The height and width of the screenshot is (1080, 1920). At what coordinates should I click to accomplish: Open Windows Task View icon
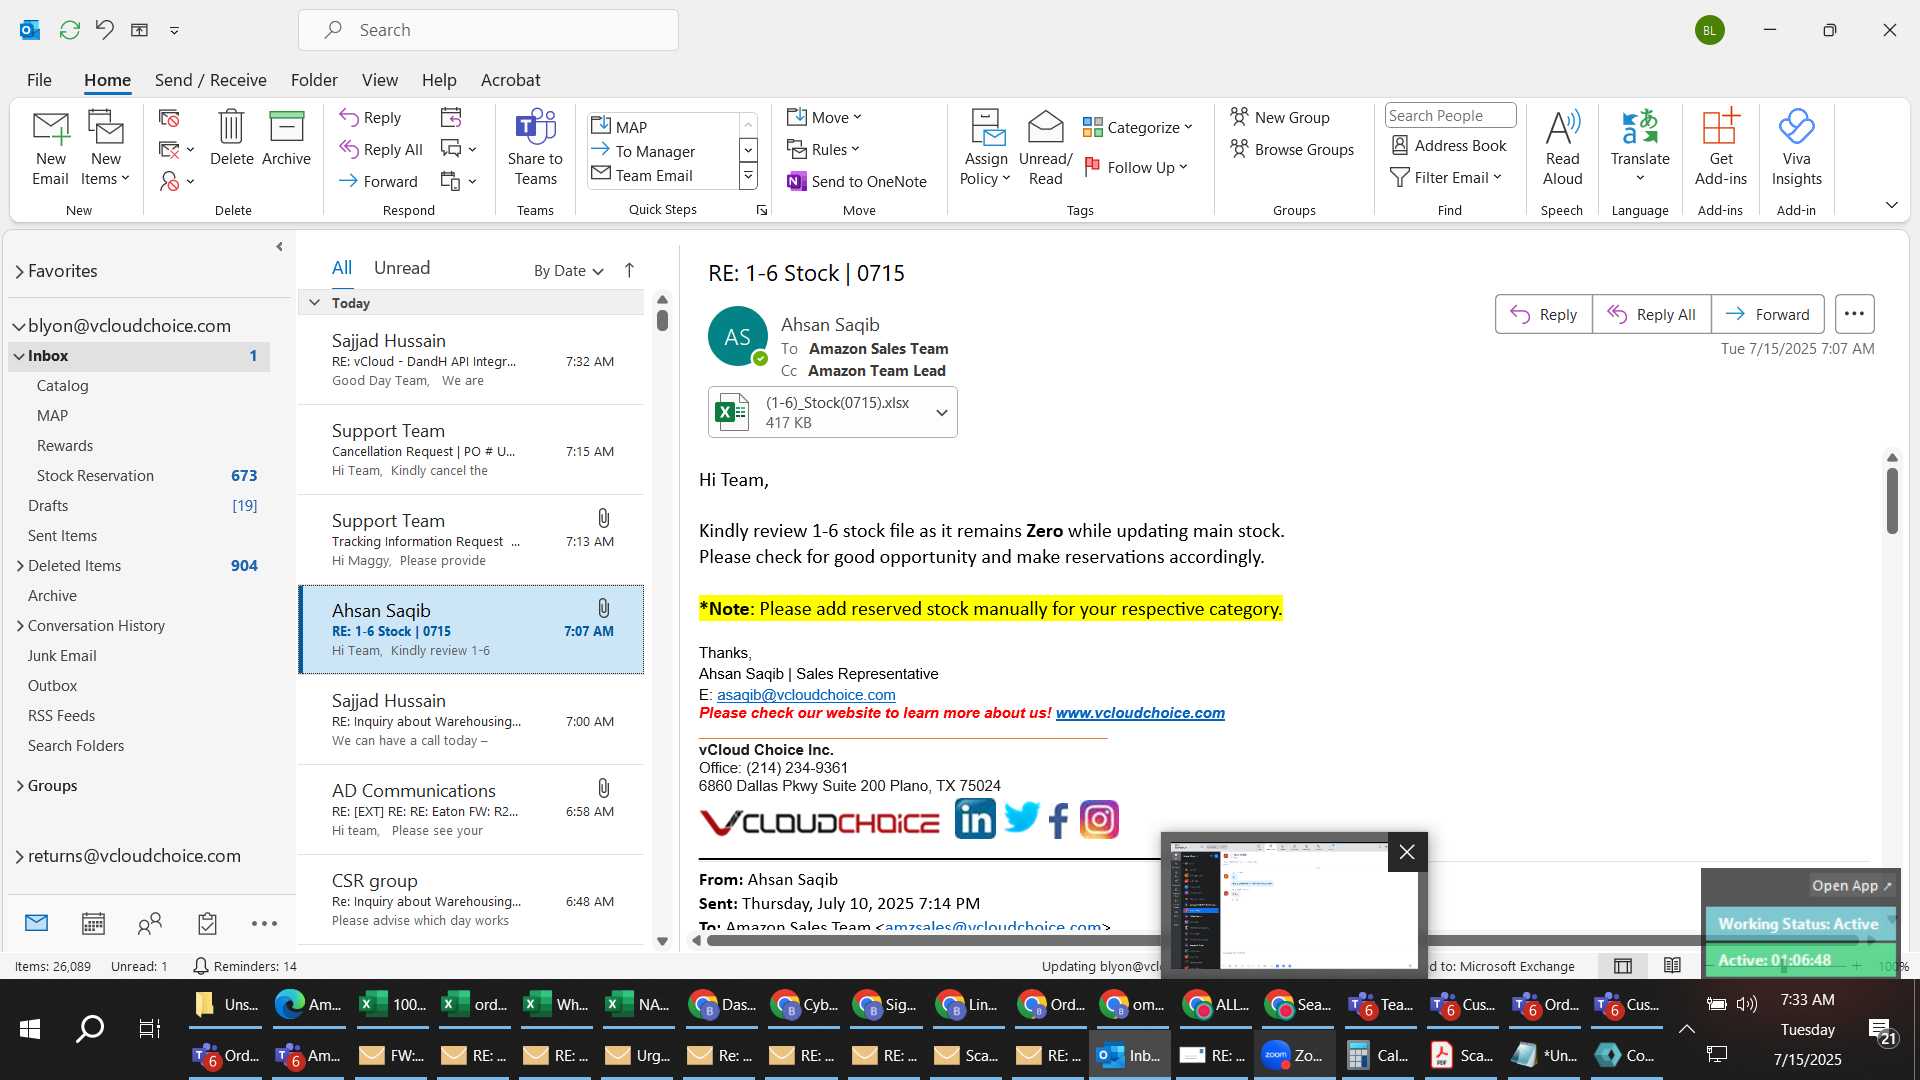150,1028
